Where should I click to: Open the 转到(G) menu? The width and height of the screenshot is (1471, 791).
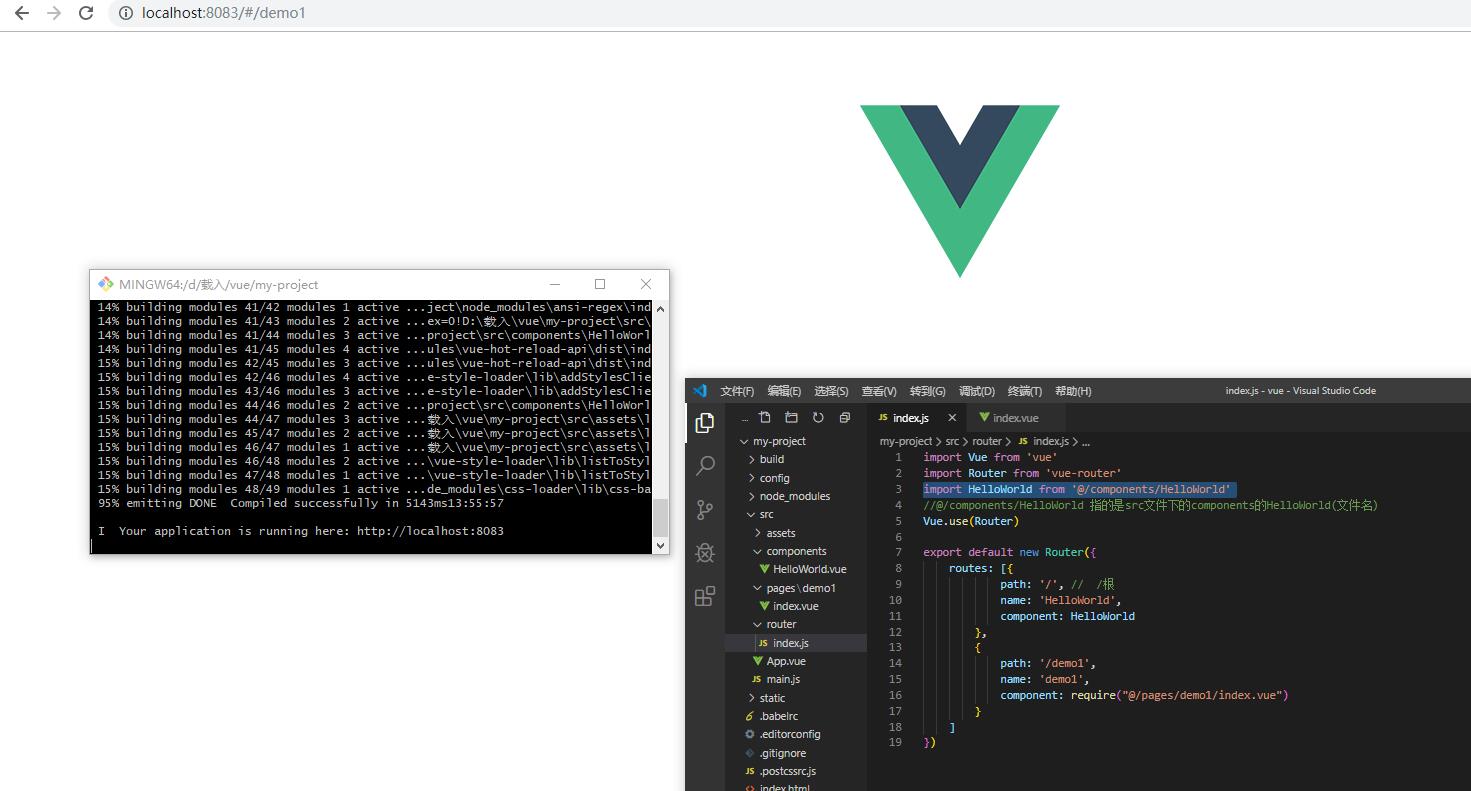[927, 391]
